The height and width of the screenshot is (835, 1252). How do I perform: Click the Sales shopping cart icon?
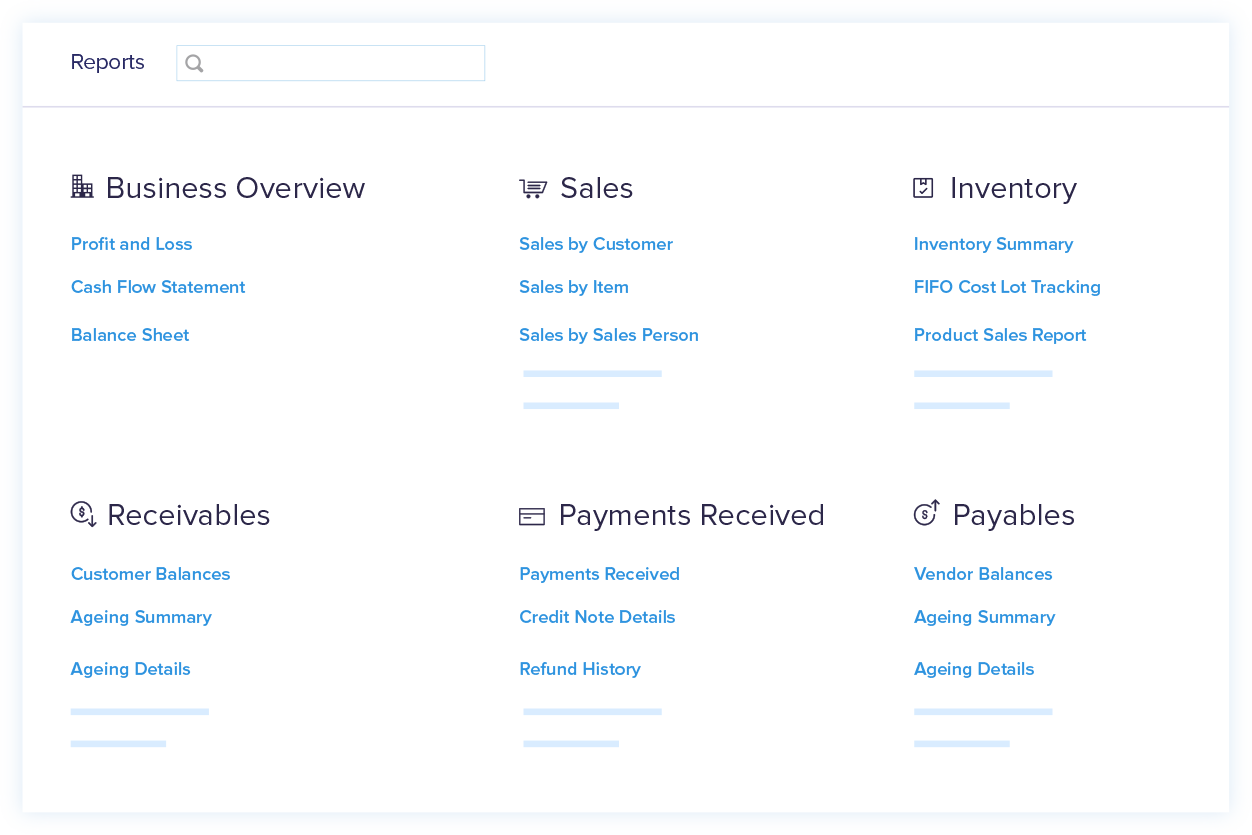point(533,187)
